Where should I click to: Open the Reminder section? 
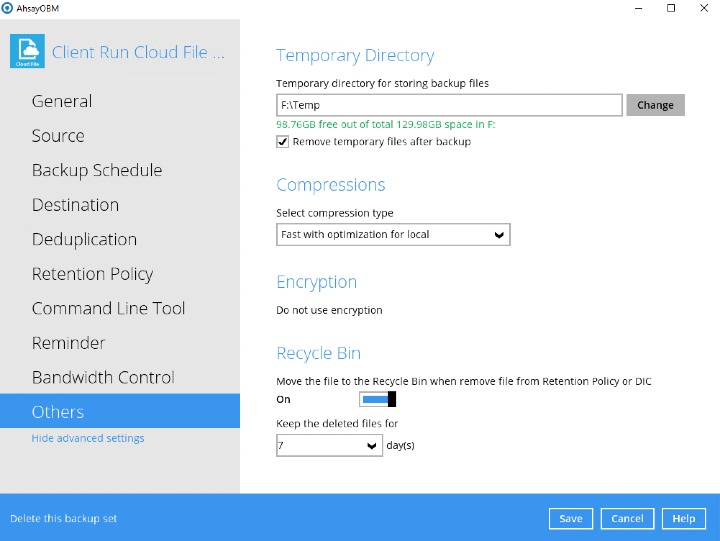(68, 343)
